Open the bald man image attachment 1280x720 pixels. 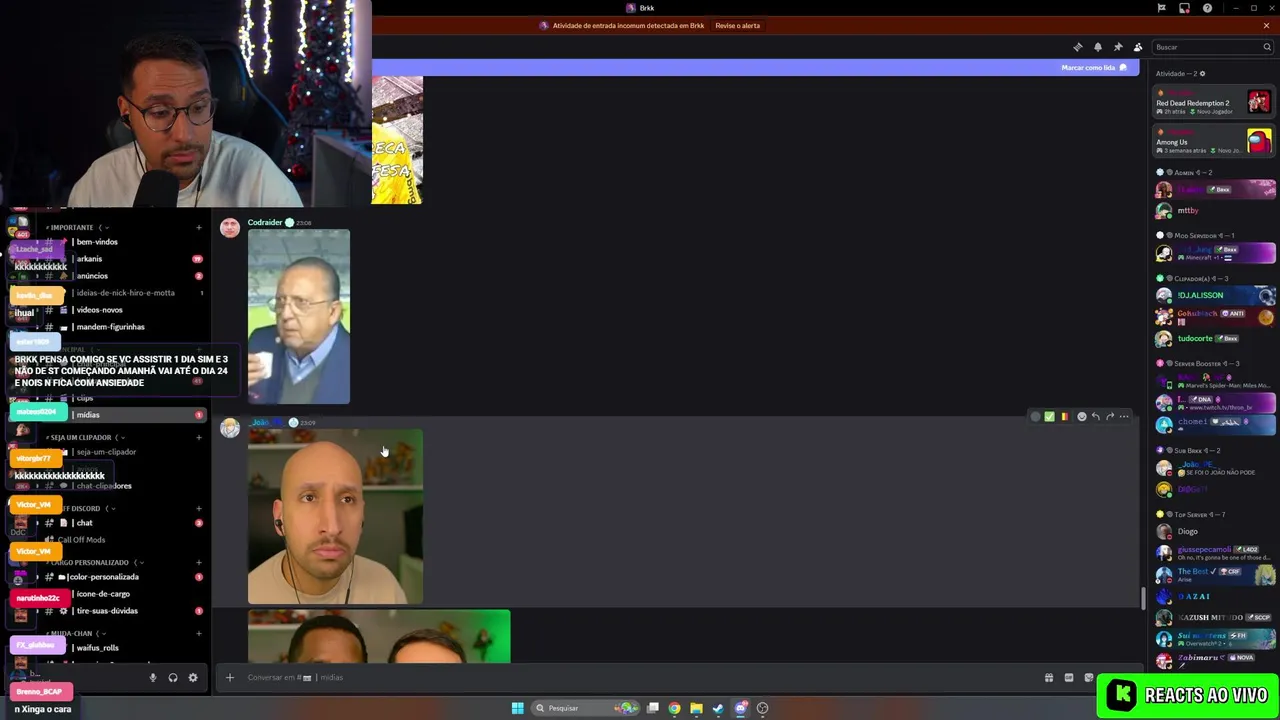point(335,517)
